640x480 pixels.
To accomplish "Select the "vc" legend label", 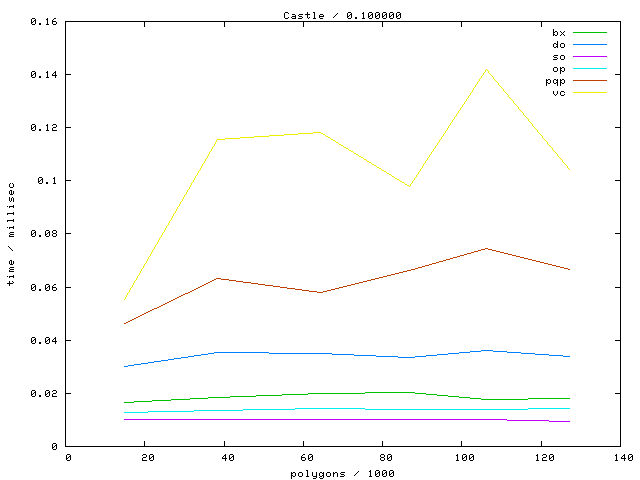I will tap(558, 93).
